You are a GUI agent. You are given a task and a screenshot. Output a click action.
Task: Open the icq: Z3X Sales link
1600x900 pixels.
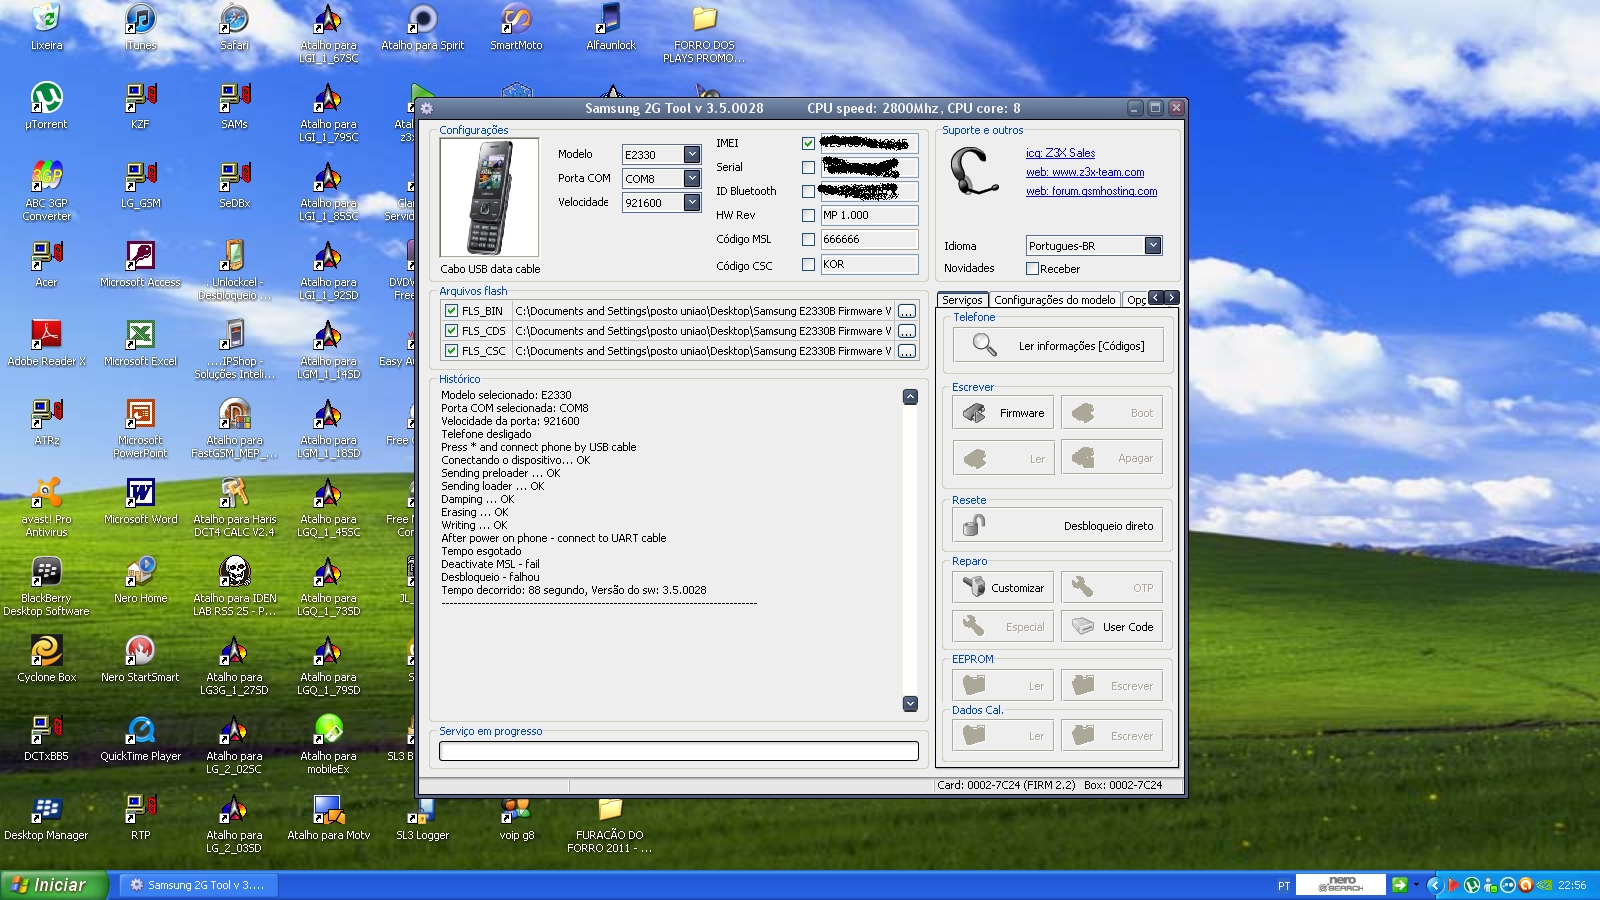pos(1060,153)
